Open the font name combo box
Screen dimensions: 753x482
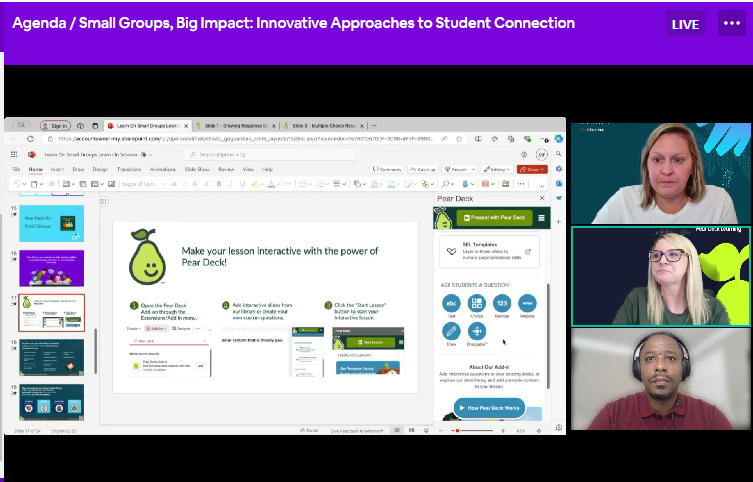coord(144,184)
